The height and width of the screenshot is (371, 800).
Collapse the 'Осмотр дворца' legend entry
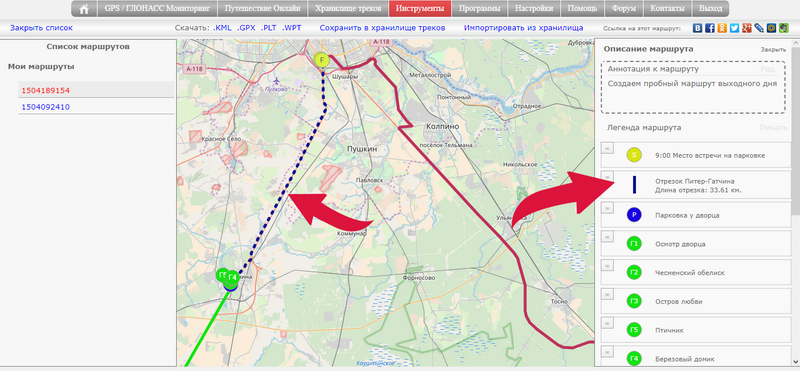click(x=608, y=237)
